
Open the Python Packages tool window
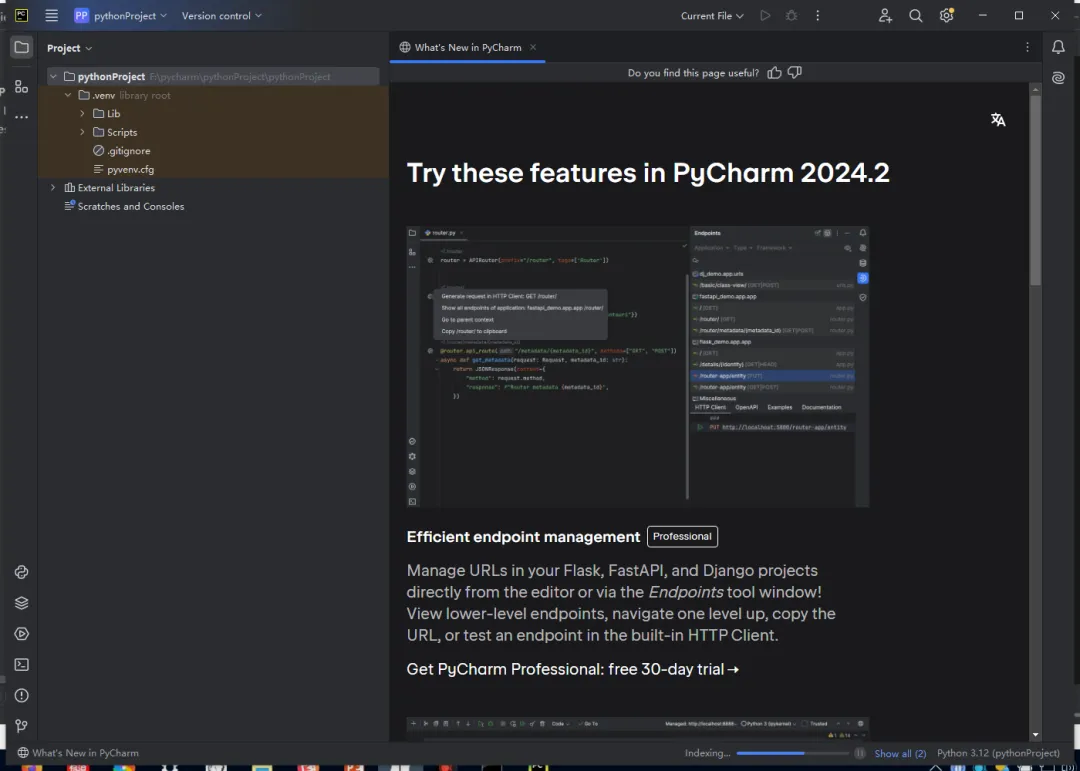click(21, 603)
